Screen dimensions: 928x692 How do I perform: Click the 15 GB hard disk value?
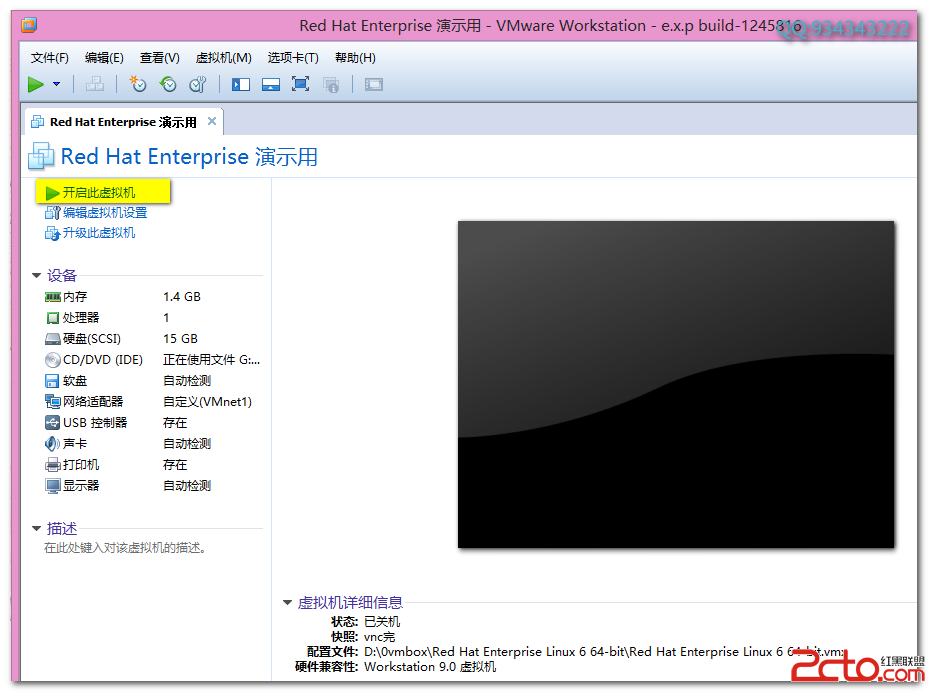click(180, 339)
